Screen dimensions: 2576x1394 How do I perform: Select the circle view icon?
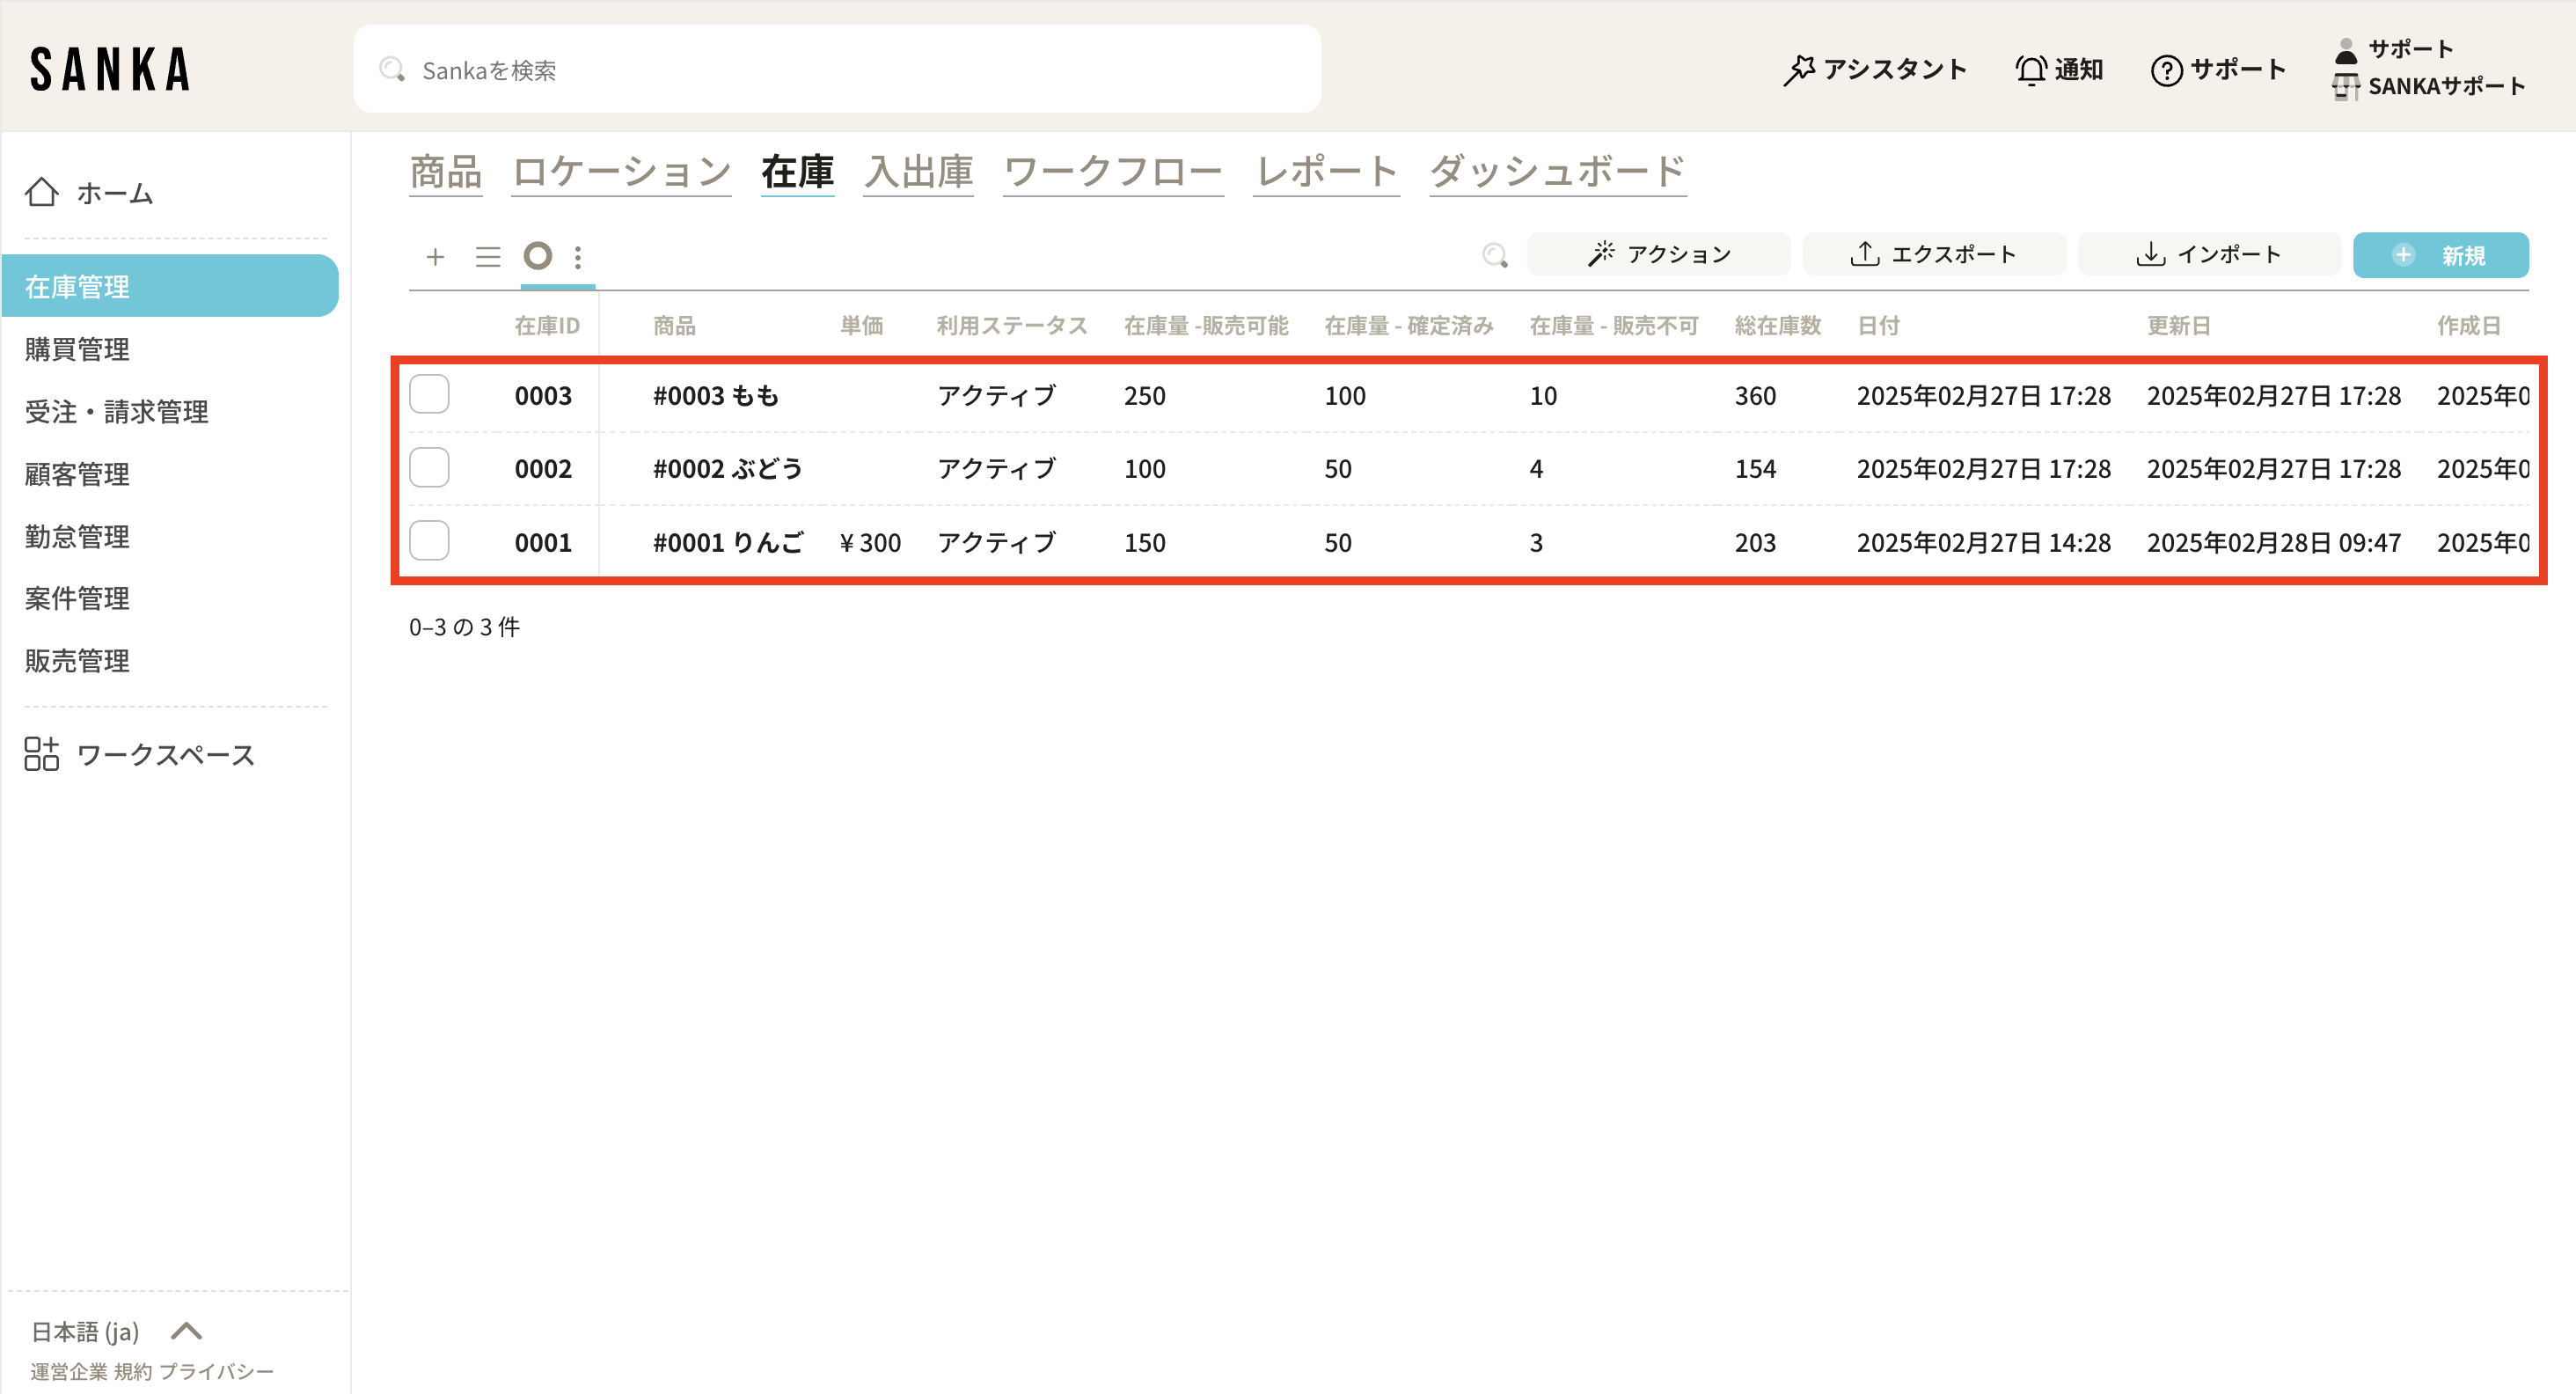click(538, 256)
